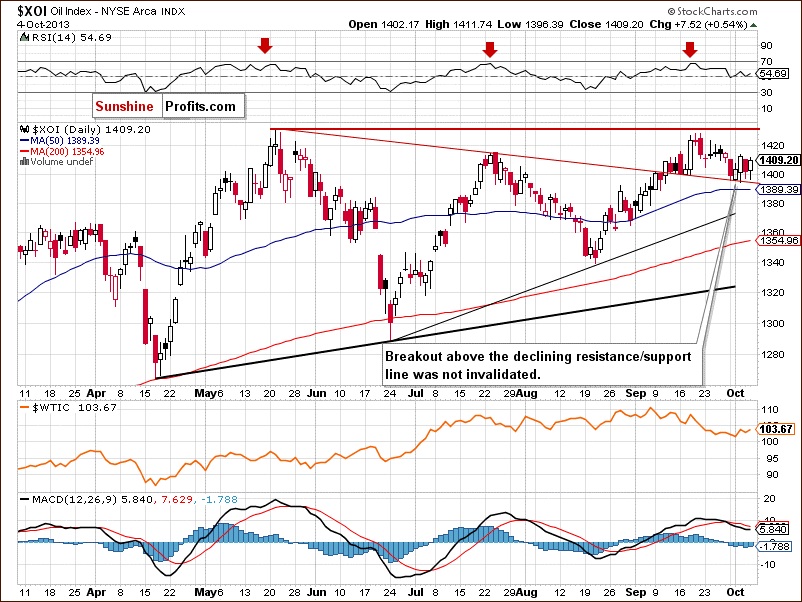Click the Low 1396.39 value
Image resolution: width=802 pixels, height=602 pixels.
point(530,24)
